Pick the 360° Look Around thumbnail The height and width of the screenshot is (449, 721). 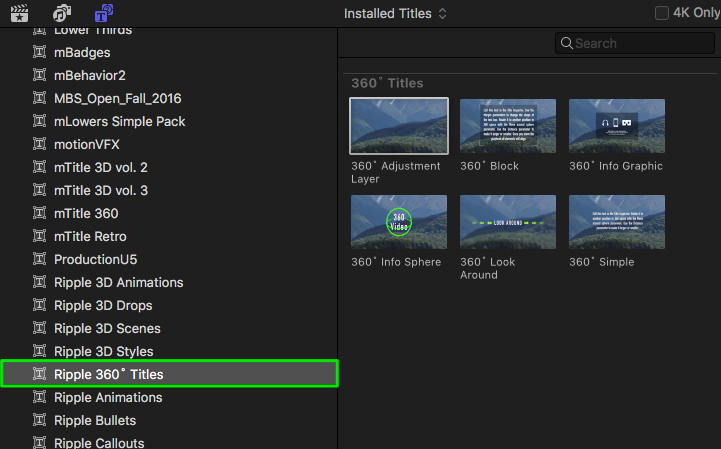point(508,222)
